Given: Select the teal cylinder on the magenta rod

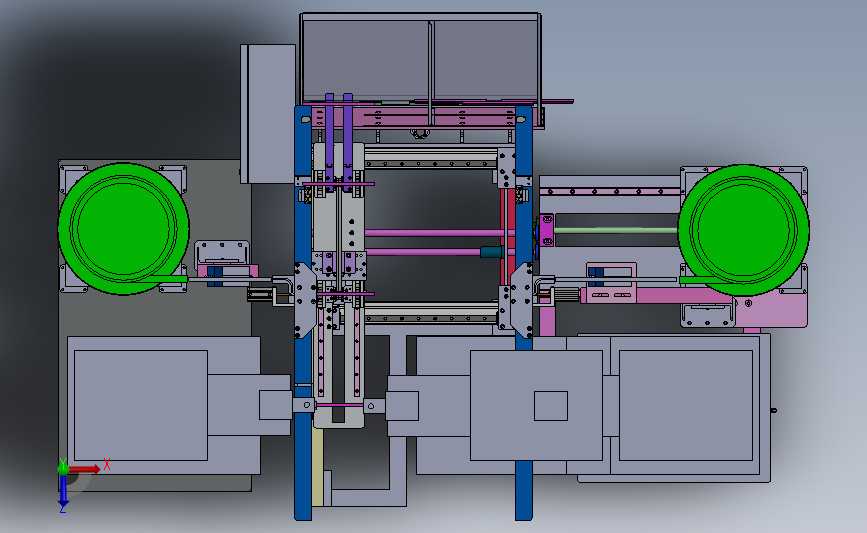Looking at the screenshot, I should (x=492, y=252).
